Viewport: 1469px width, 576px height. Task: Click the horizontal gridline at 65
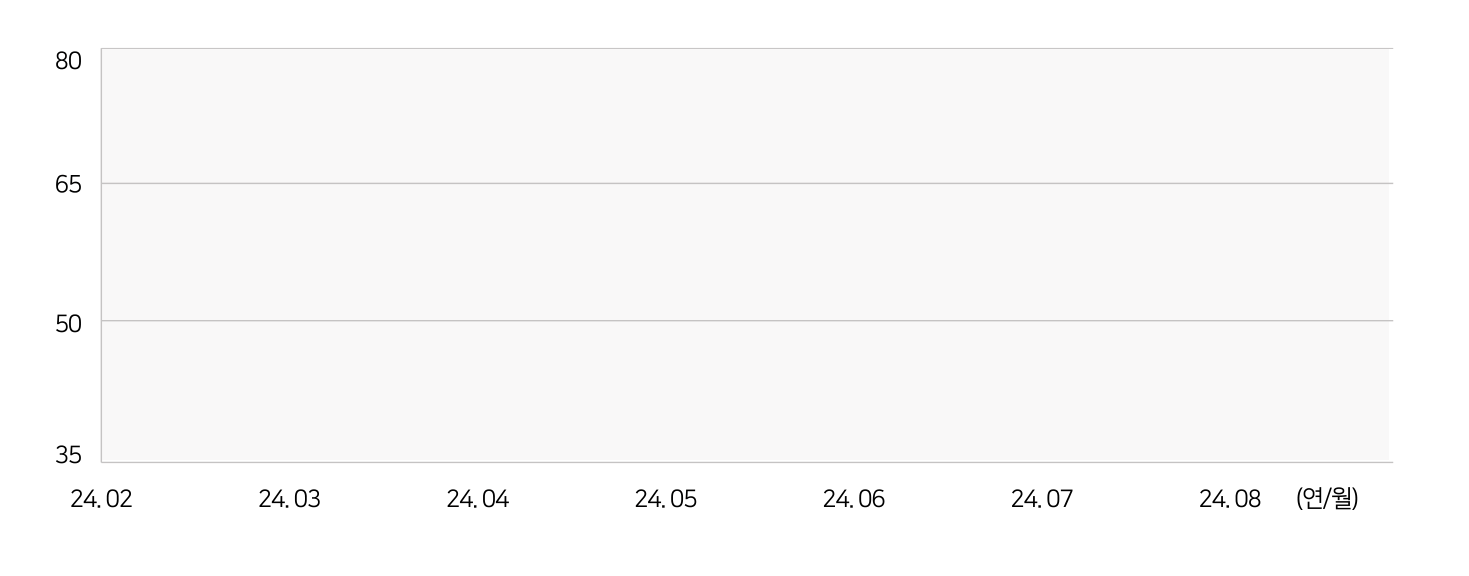(x=747, y=183)
